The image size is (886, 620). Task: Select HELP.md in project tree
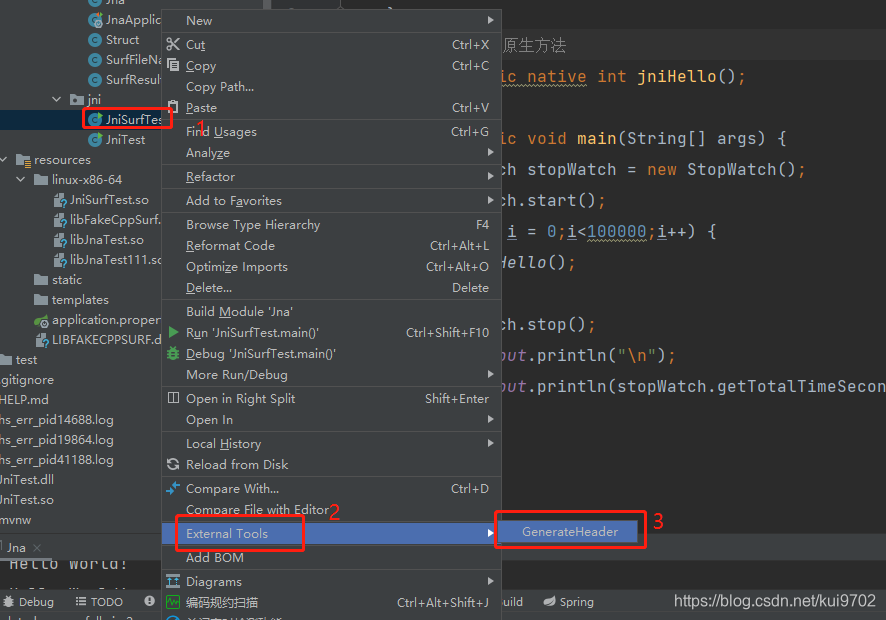pyautogui.click(x=24, y=400)
